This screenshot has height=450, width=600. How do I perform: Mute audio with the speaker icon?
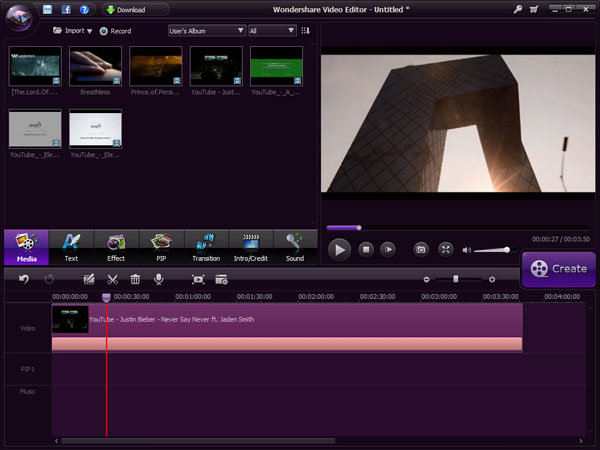[465, 249]
